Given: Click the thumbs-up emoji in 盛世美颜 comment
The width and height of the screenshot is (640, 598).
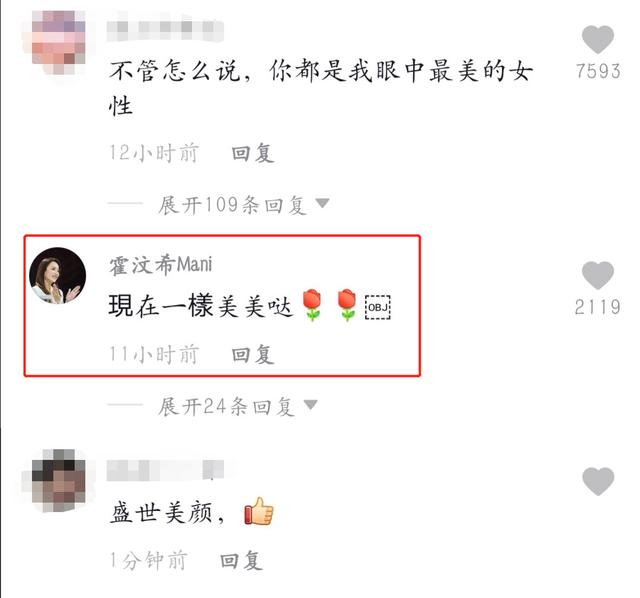Looking at the screenshot, I should [259, 511].
